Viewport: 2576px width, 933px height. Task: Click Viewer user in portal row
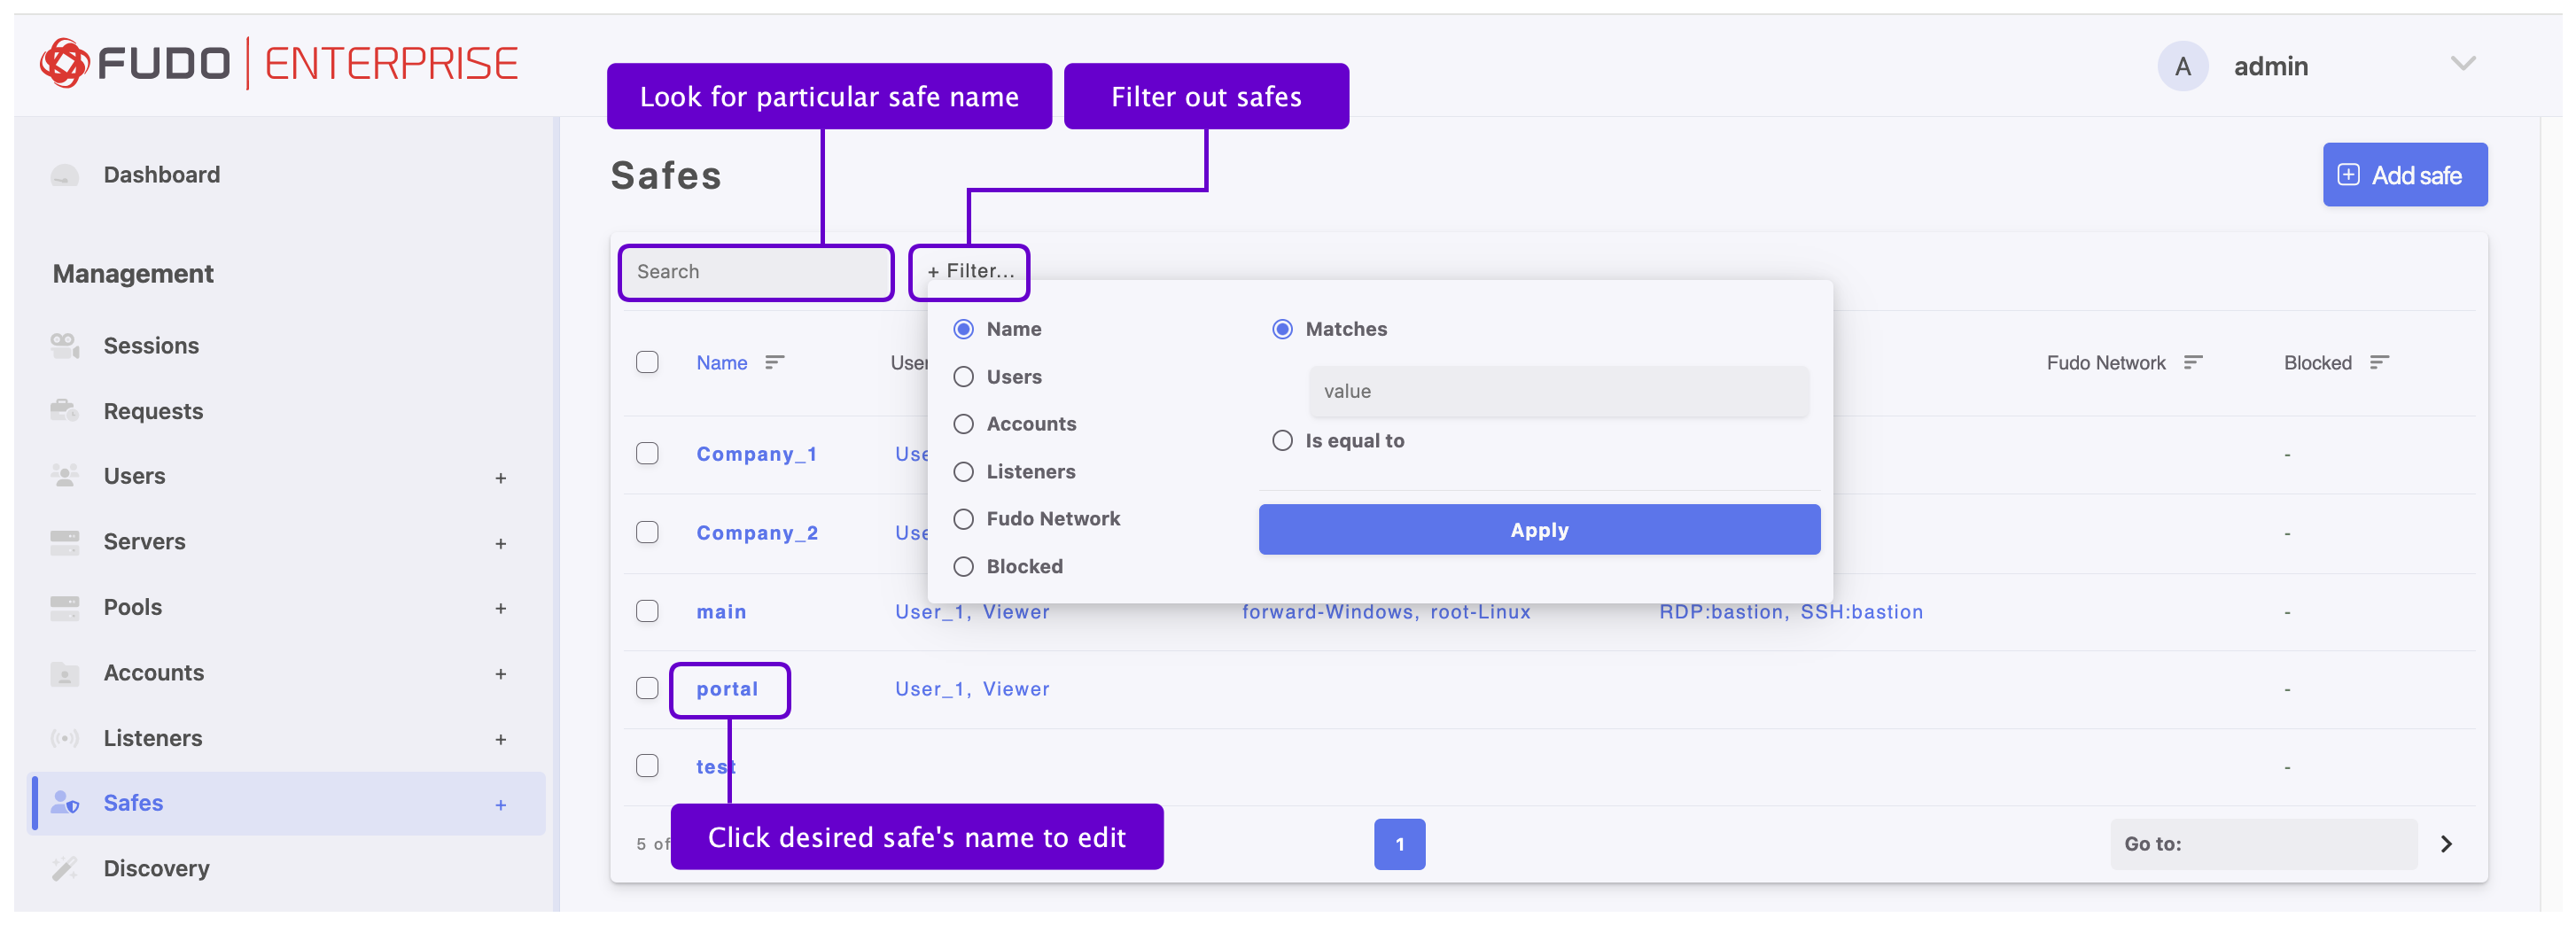[x=1016, y=689]
